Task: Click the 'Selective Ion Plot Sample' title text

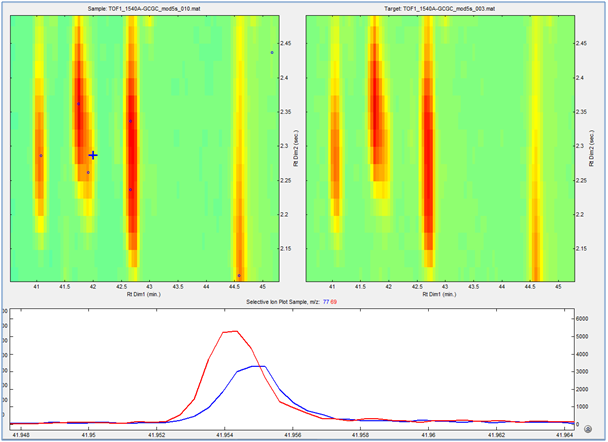Action: pos(274,301)
